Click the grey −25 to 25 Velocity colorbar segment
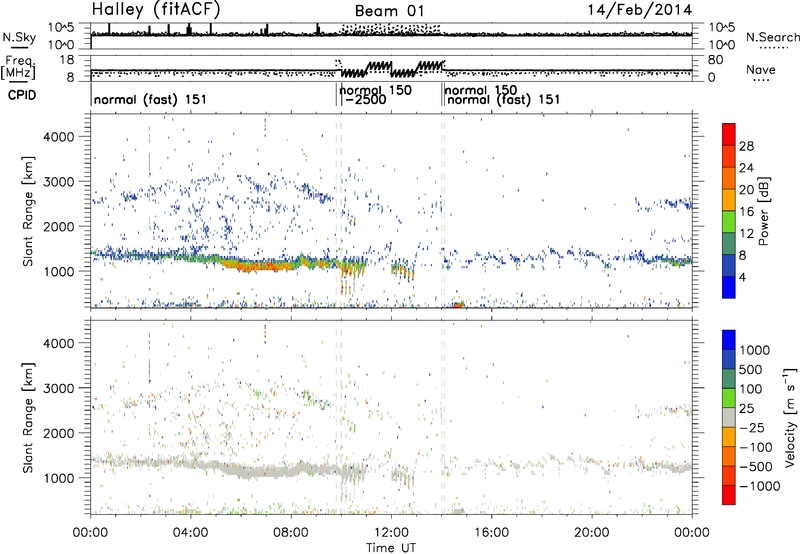Viewport: 800px width, 554px height. tap(729, 417)
